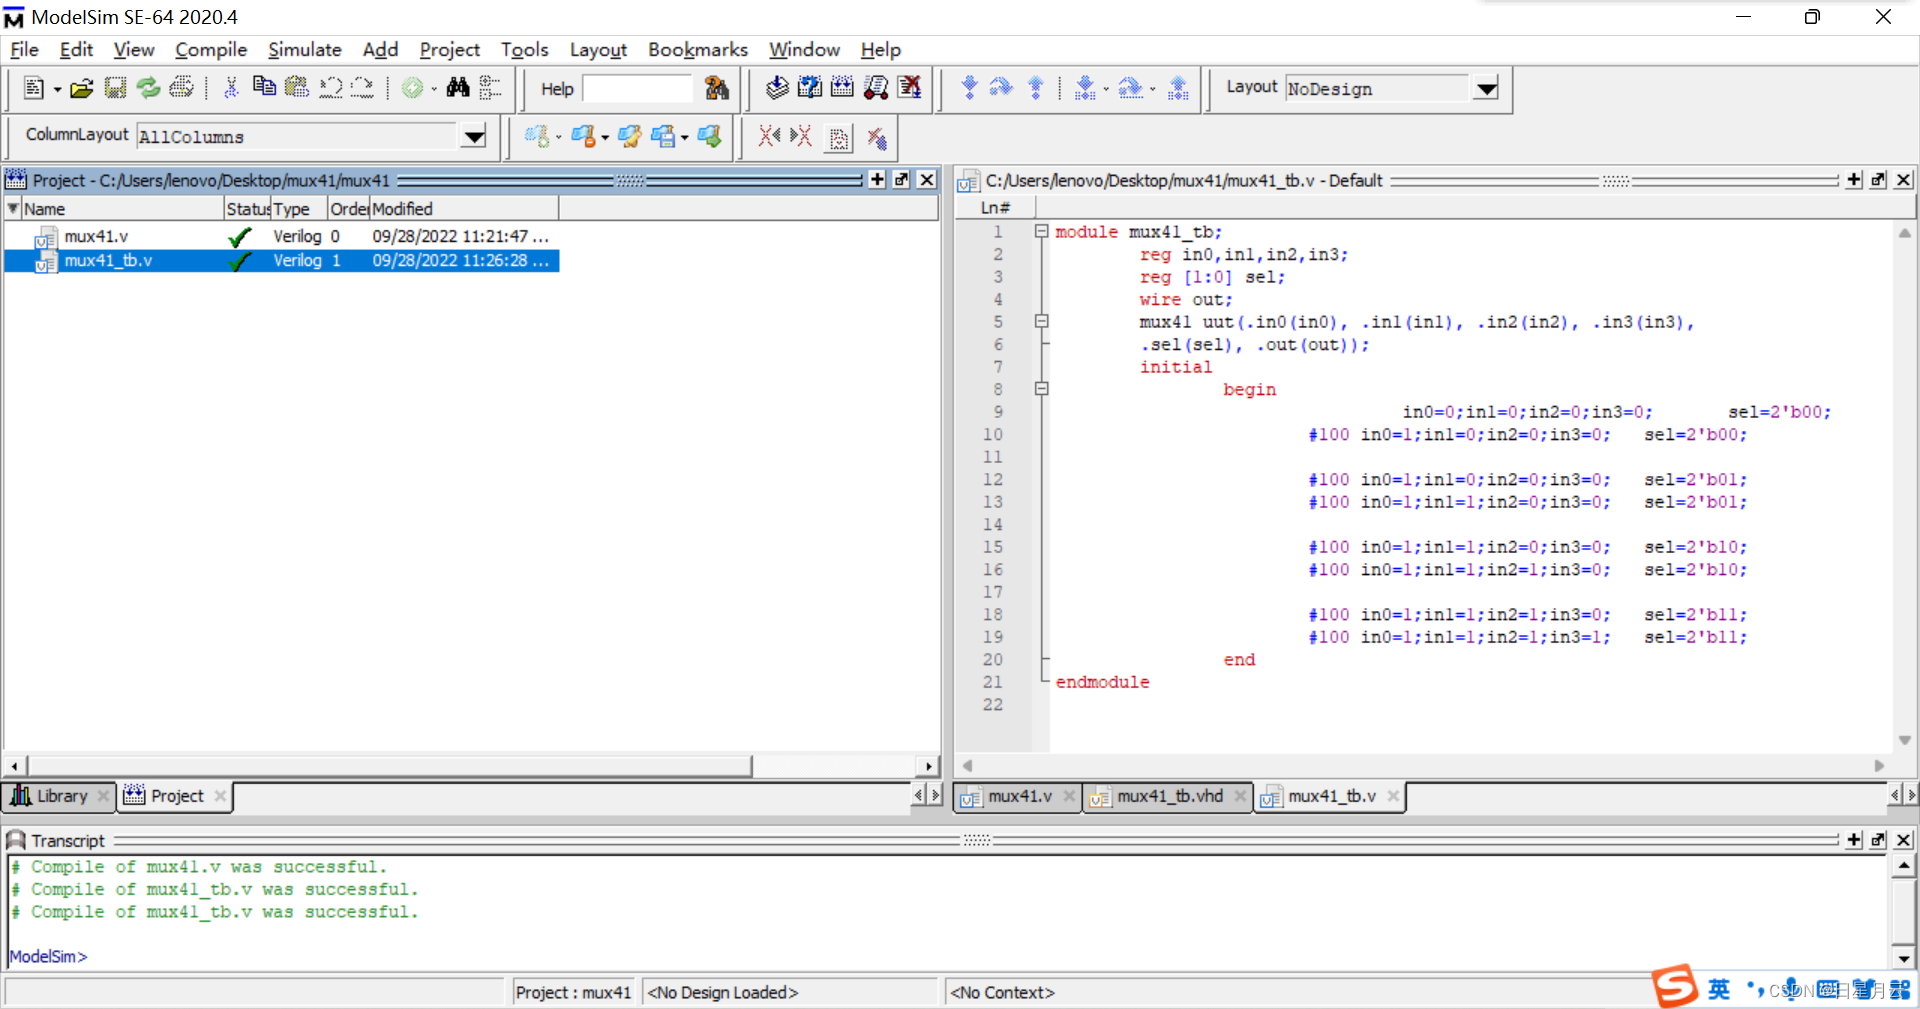1920x1009 pixels.
Task: Collapse the module fold on line 1
Action: pos(1041,231)
